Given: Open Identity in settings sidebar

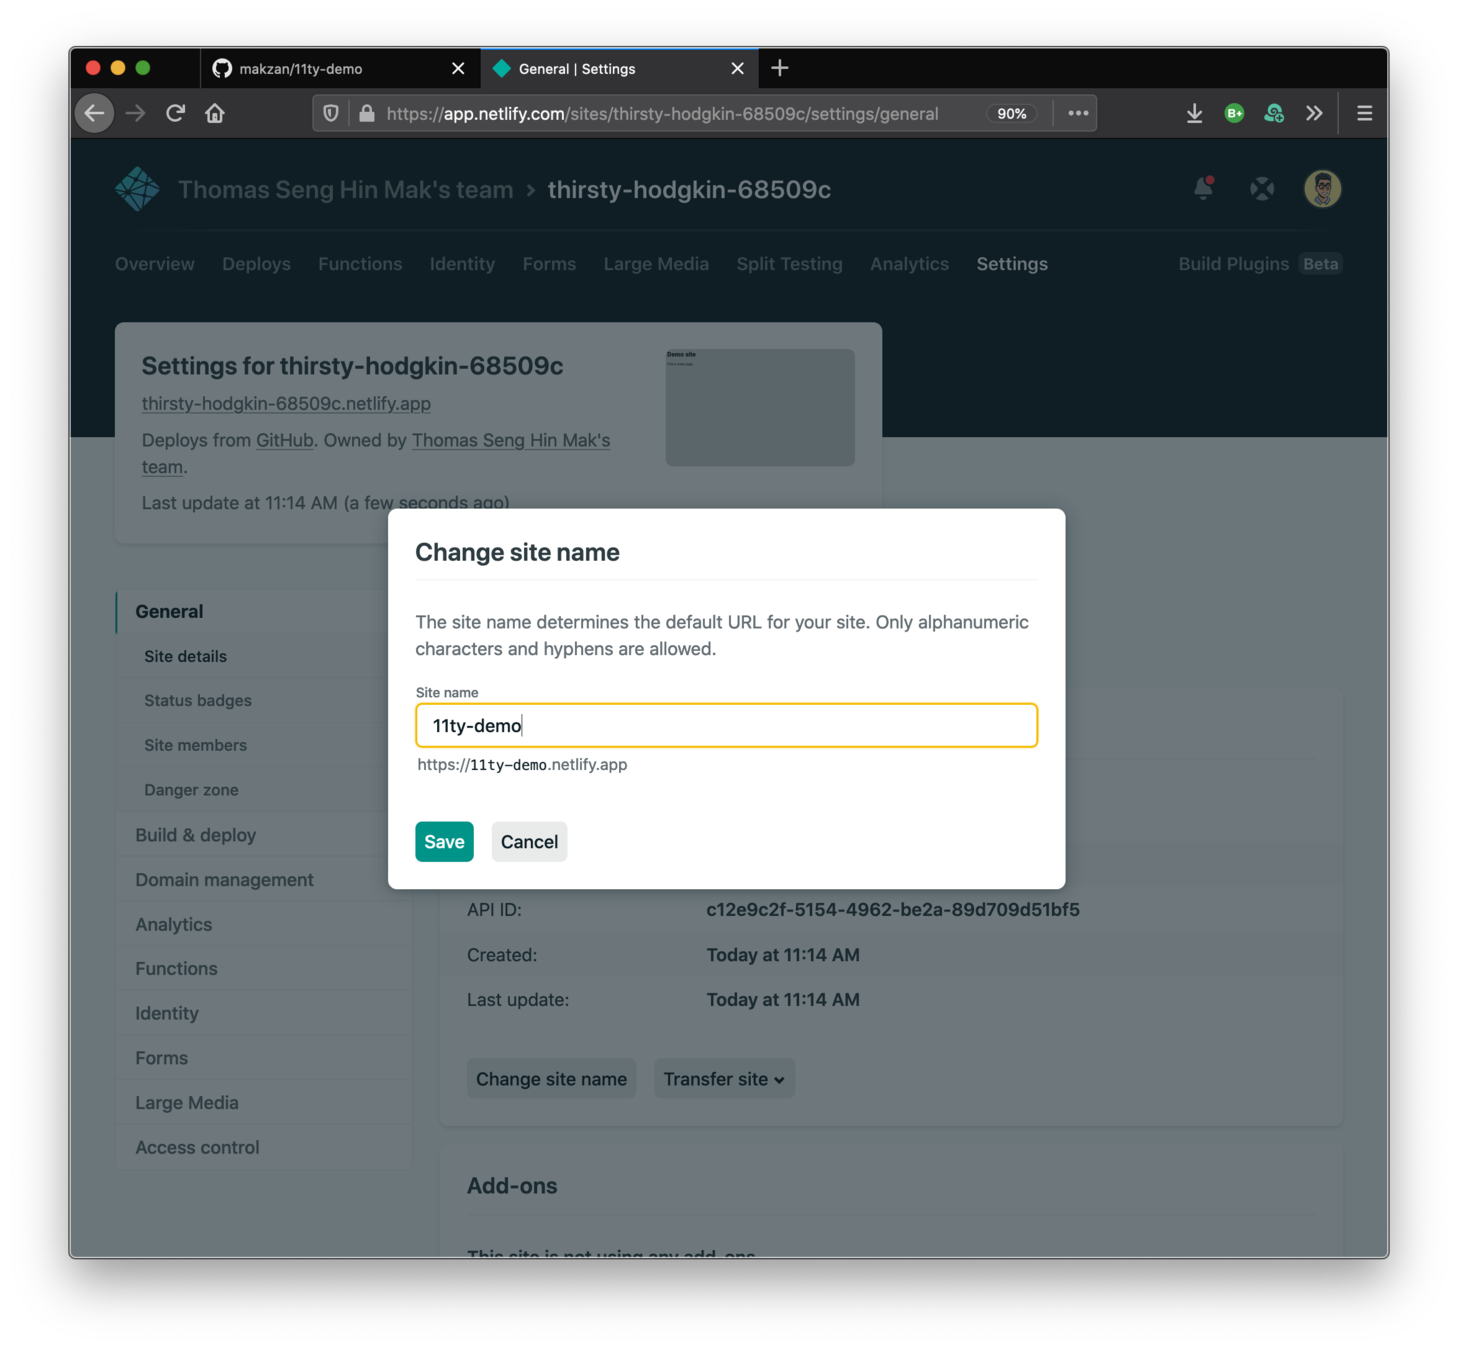Looking at the screenshot, I should [x=167, y=1013].
